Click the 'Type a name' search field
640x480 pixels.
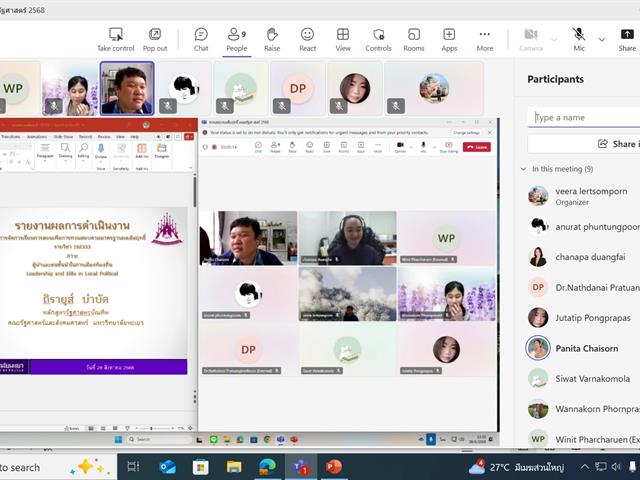coord(585,117)
